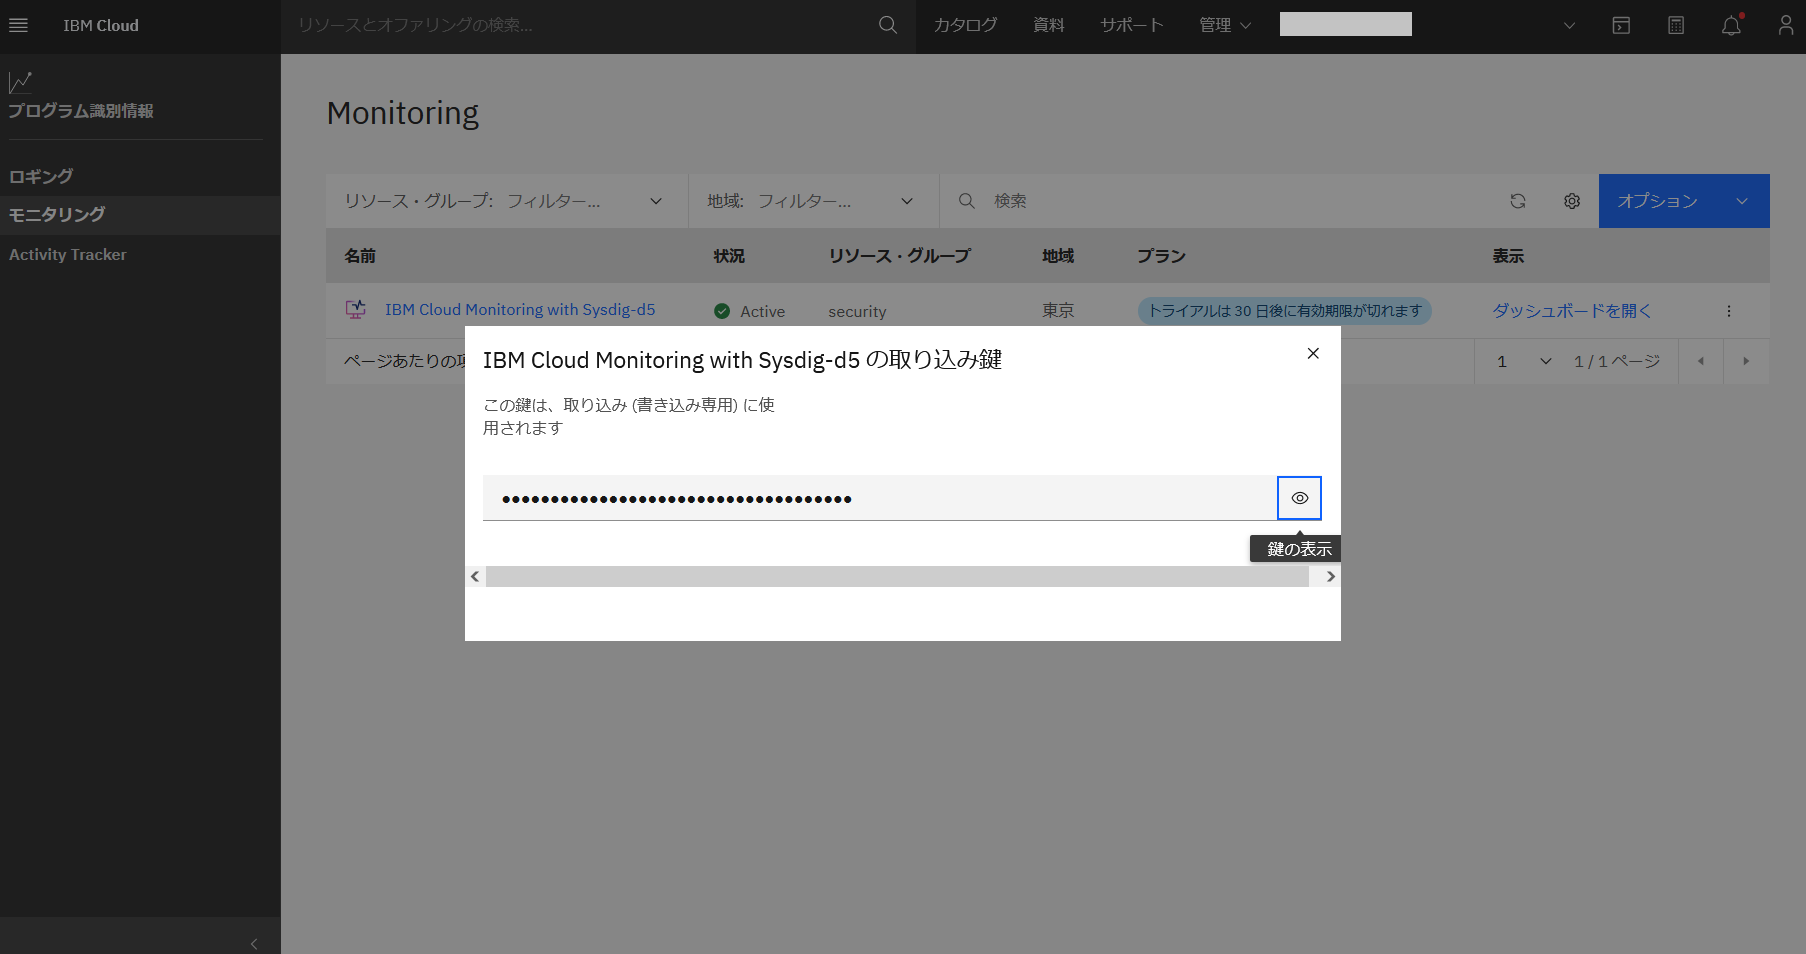Viewport: 1806px width, 954px height.
Task: Close the ingestion key dialog
Action: [x=1313, y=353]
